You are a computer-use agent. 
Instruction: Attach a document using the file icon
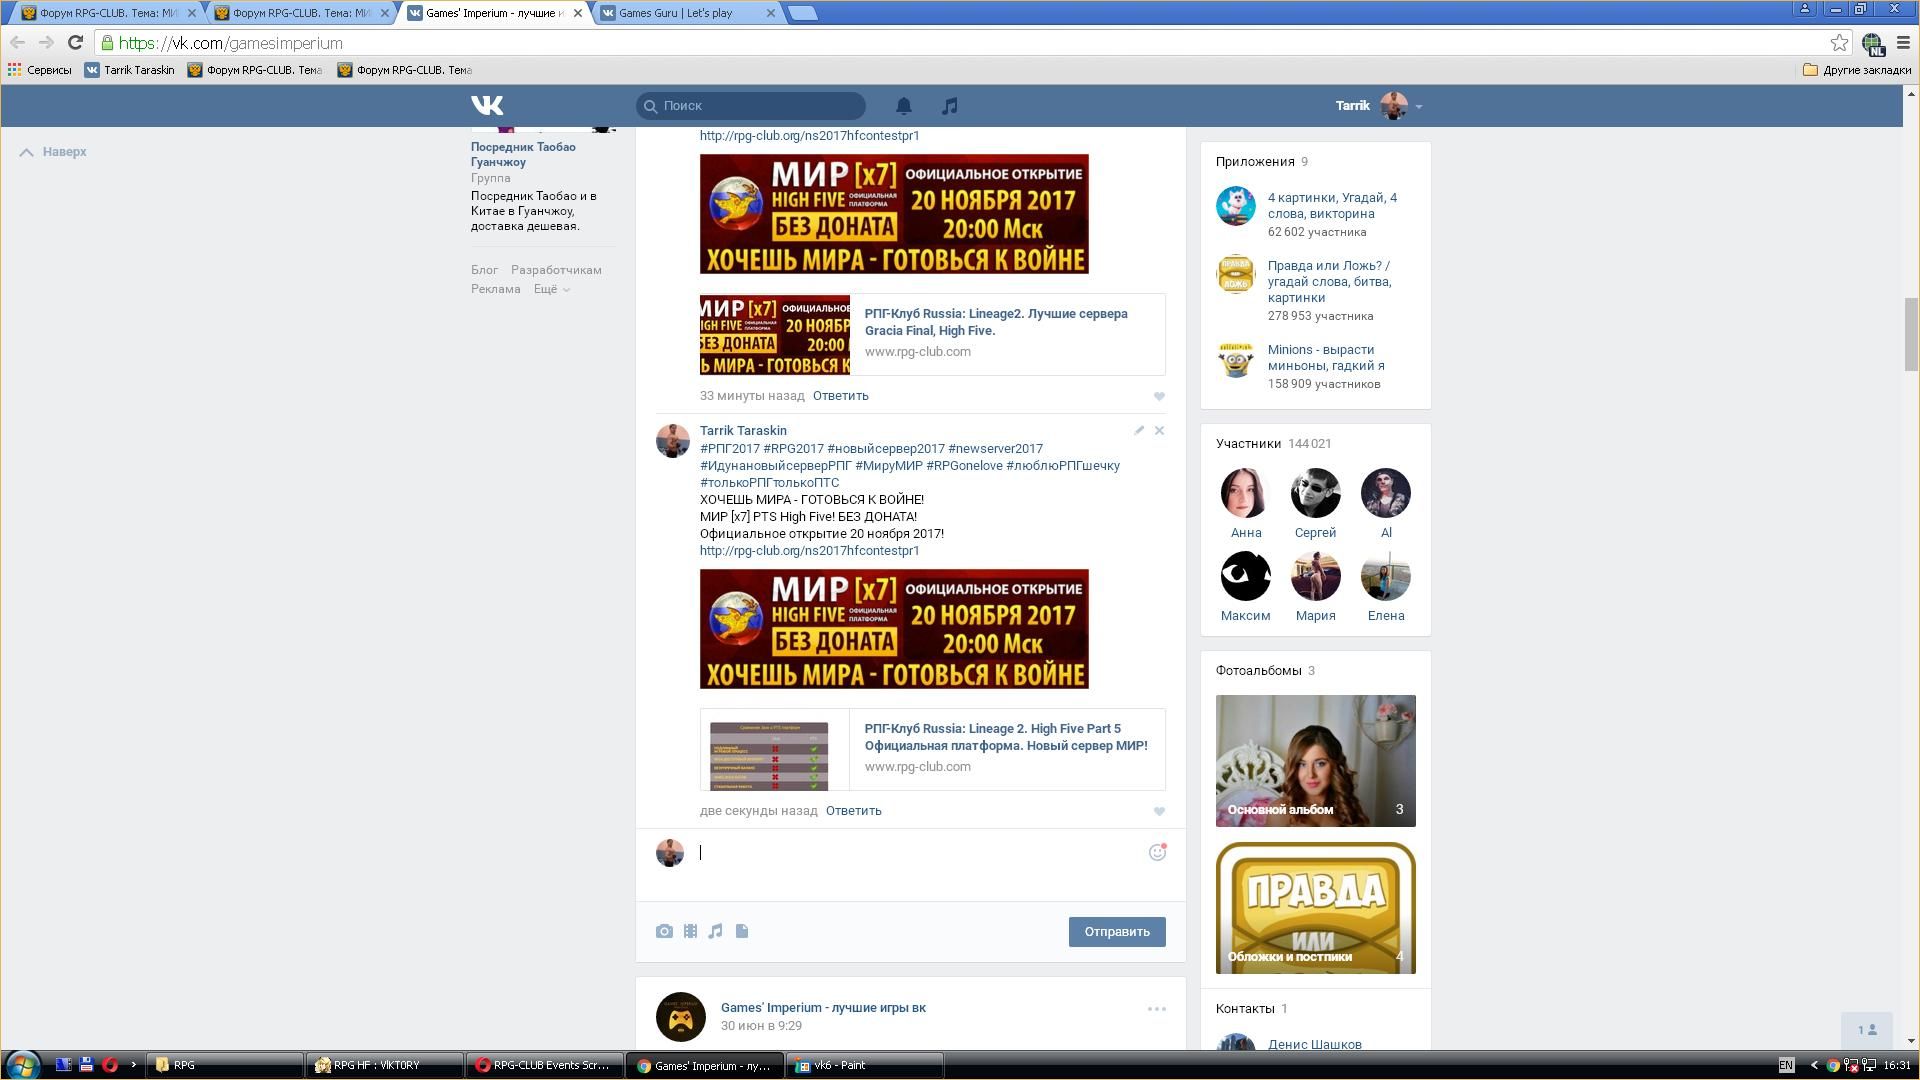(742, 931)
